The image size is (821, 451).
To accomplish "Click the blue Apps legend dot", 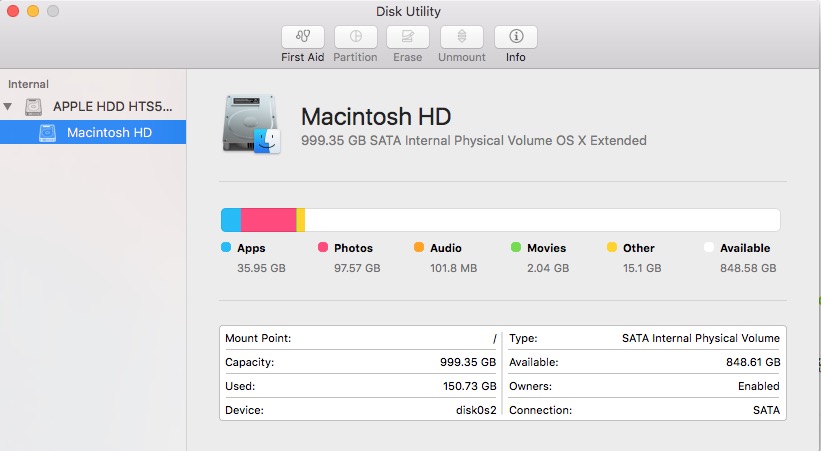I will pos(226,247).
